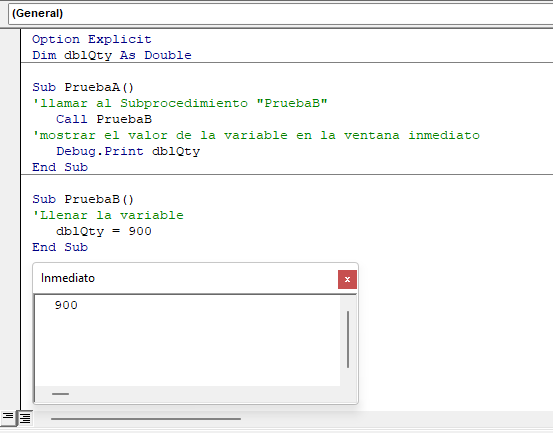Click the line "Dim dblQty As Double"

(x=112, y=55)
